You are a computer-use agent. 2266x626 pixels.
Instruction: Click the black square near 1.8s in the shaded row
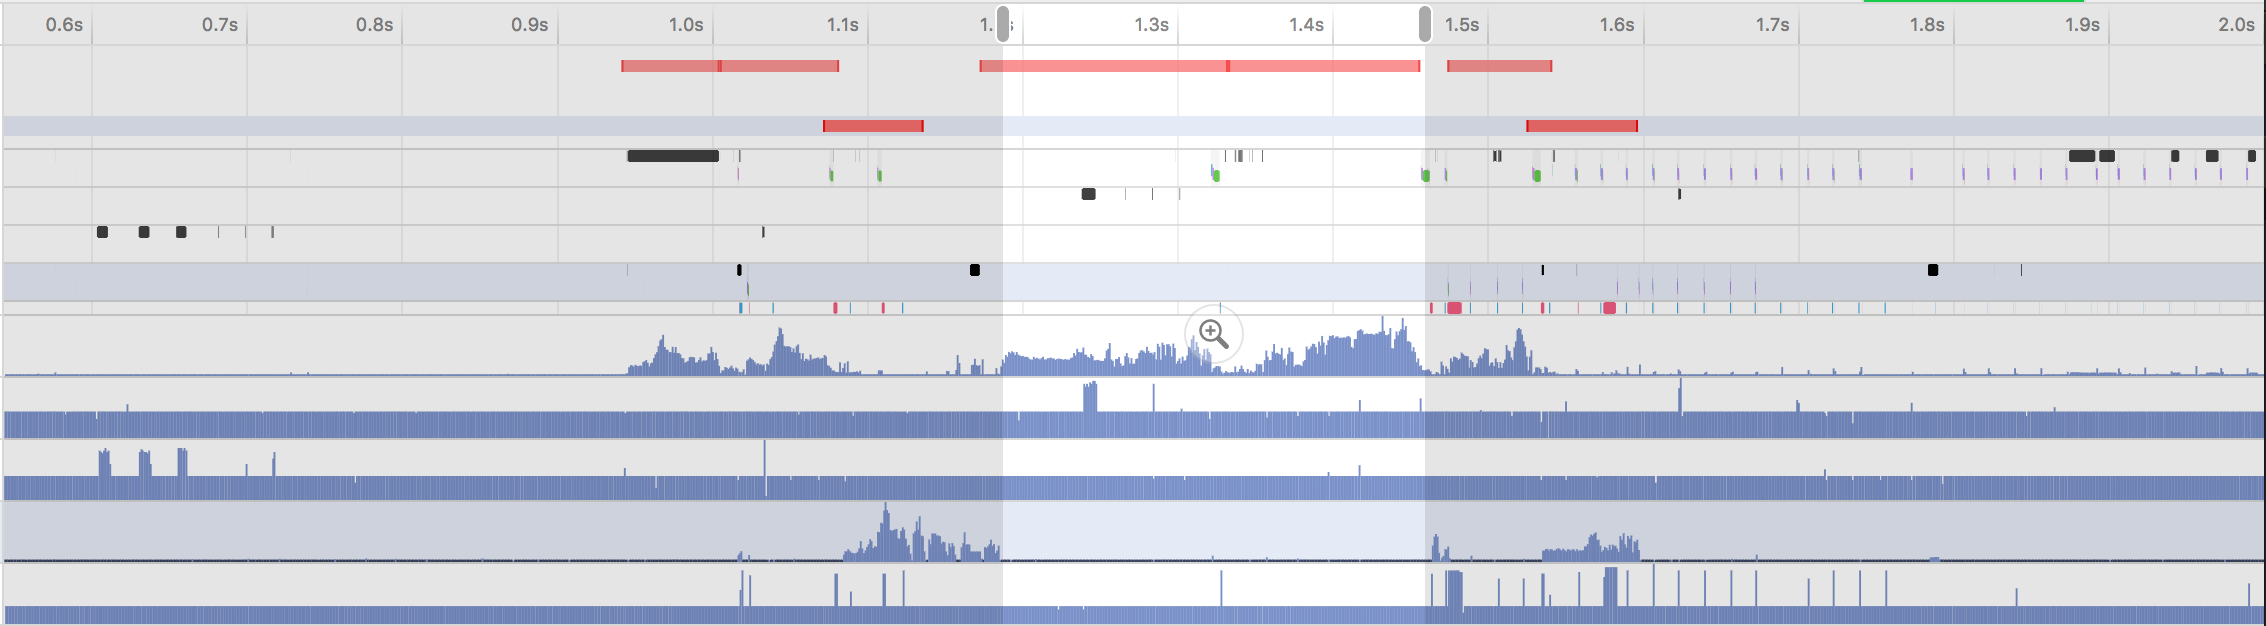1933,270
